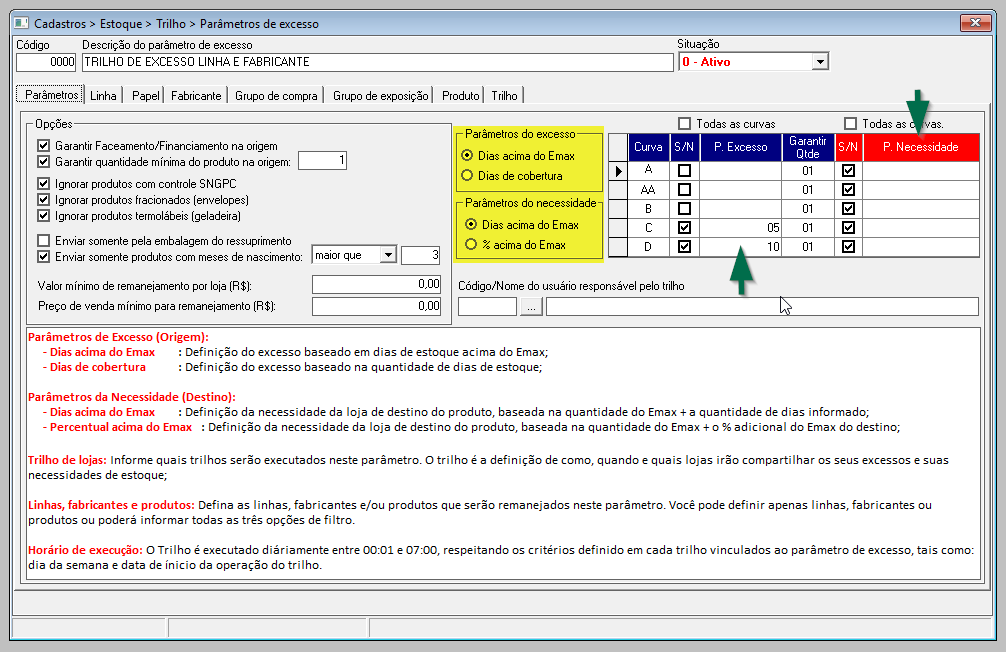Screen dimensions: 1006x652
Task: Click the responsible user code field
Action: (x=487, y=307)
